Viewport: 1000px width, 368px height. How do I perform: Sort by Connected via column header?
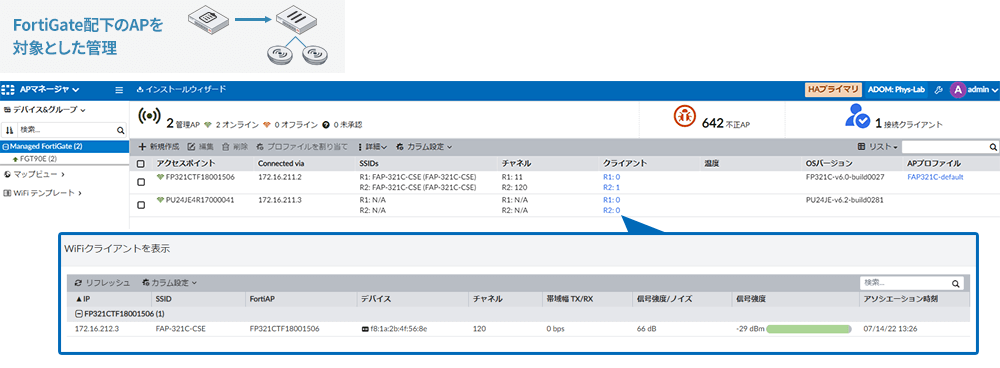(x=281, y=164)
